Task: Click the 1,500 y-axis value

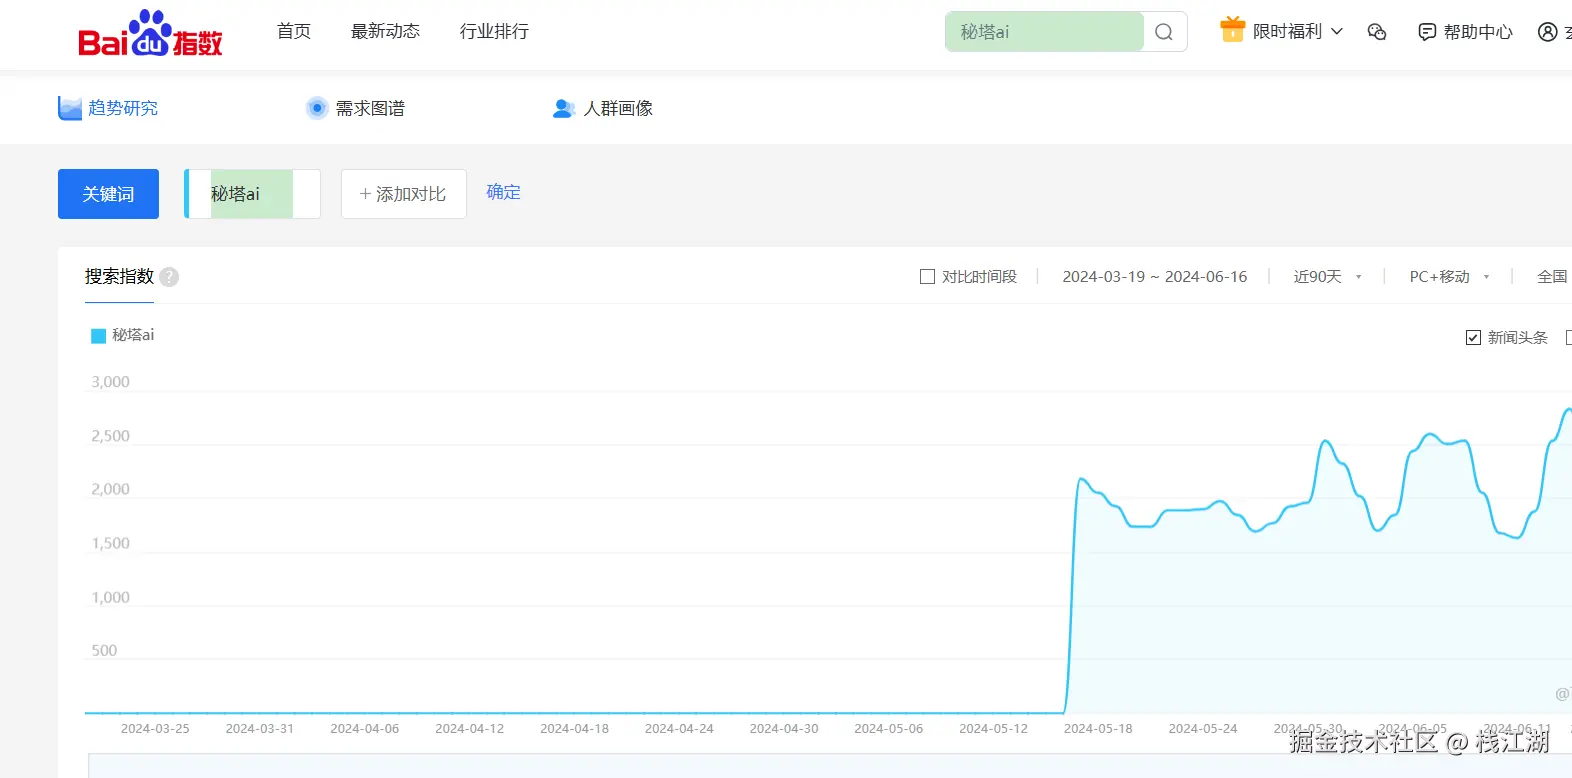Action: (x=110, y=543)
